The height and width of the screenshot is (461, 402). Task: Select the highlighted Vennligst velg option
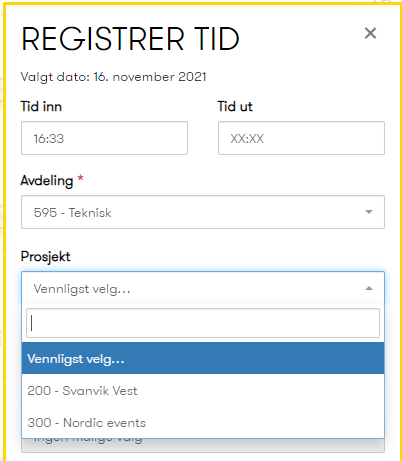[203, 359]
